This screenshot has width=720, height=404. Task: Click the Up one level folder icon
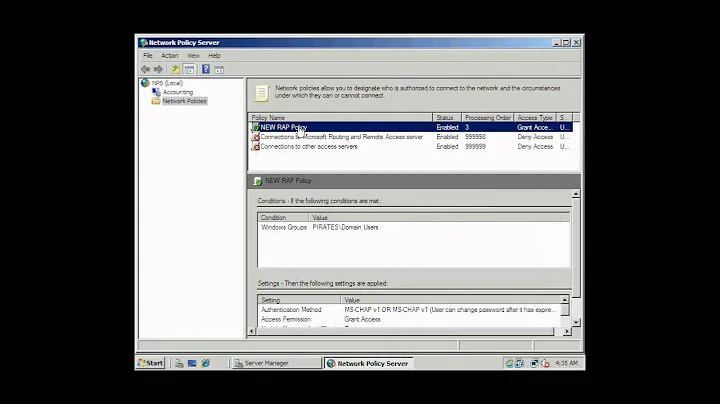[175, 69]
